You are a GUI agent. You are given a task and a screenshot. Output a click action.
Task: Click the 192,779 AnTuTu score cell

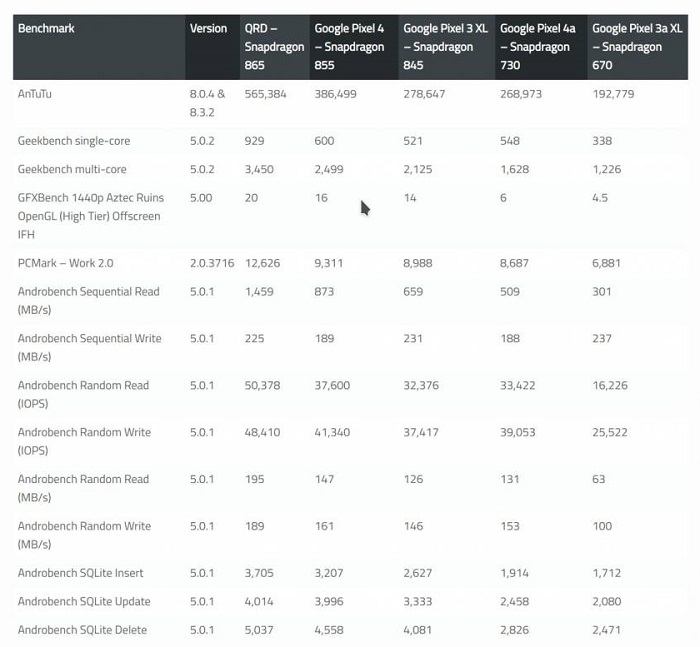click(x=613, y=93)
